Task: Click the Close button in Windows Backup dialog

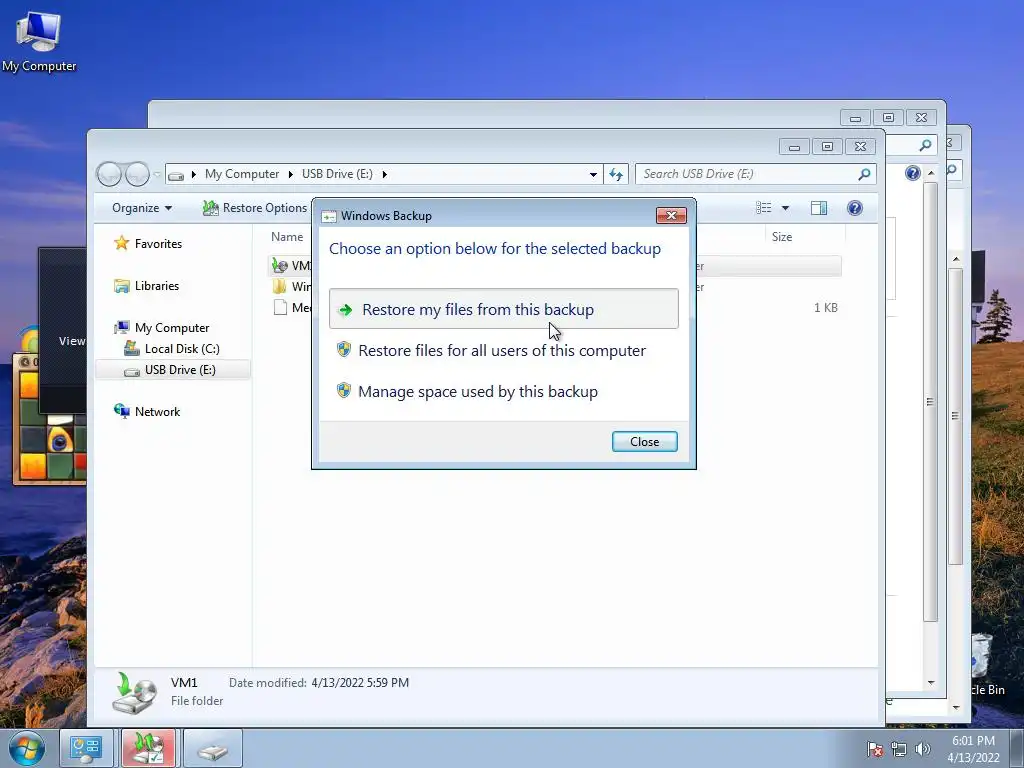Action: (x=645, y=441)
